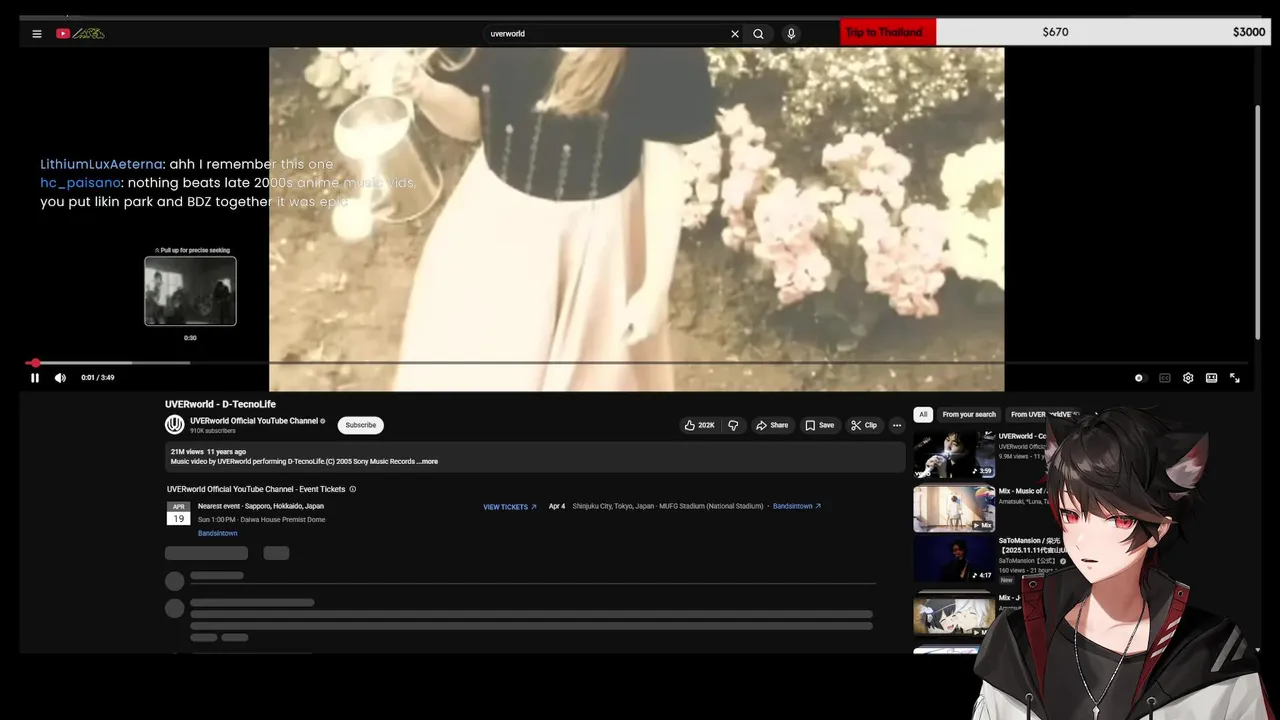
Task: Click the page vertical scrollbar
Action: [1258, 222]
